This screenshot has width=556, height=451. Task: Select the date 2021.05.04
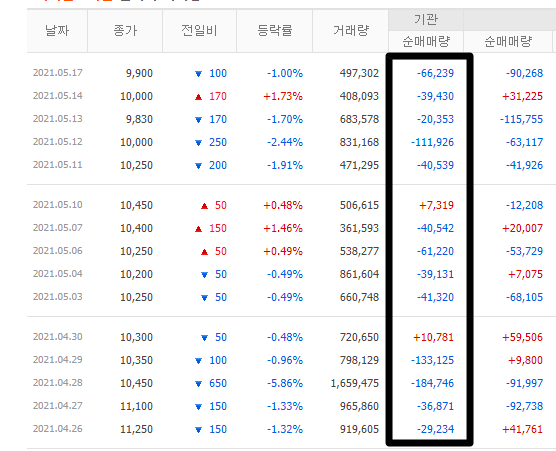[x=58, y=274]
